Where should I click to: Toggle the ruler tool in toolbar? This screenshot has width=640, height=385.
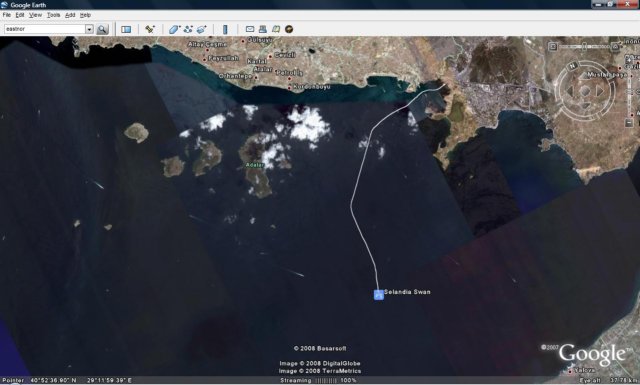coord(225,29)
